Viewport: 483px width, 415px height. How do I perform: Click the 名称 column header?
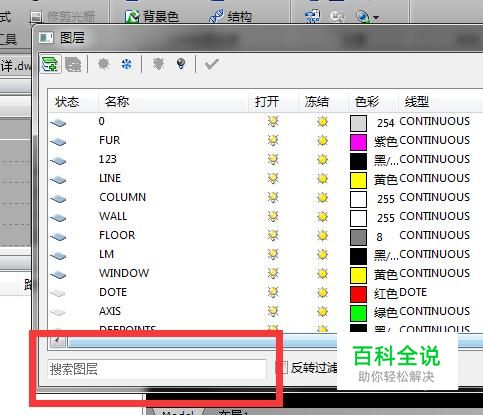(173, 101)
